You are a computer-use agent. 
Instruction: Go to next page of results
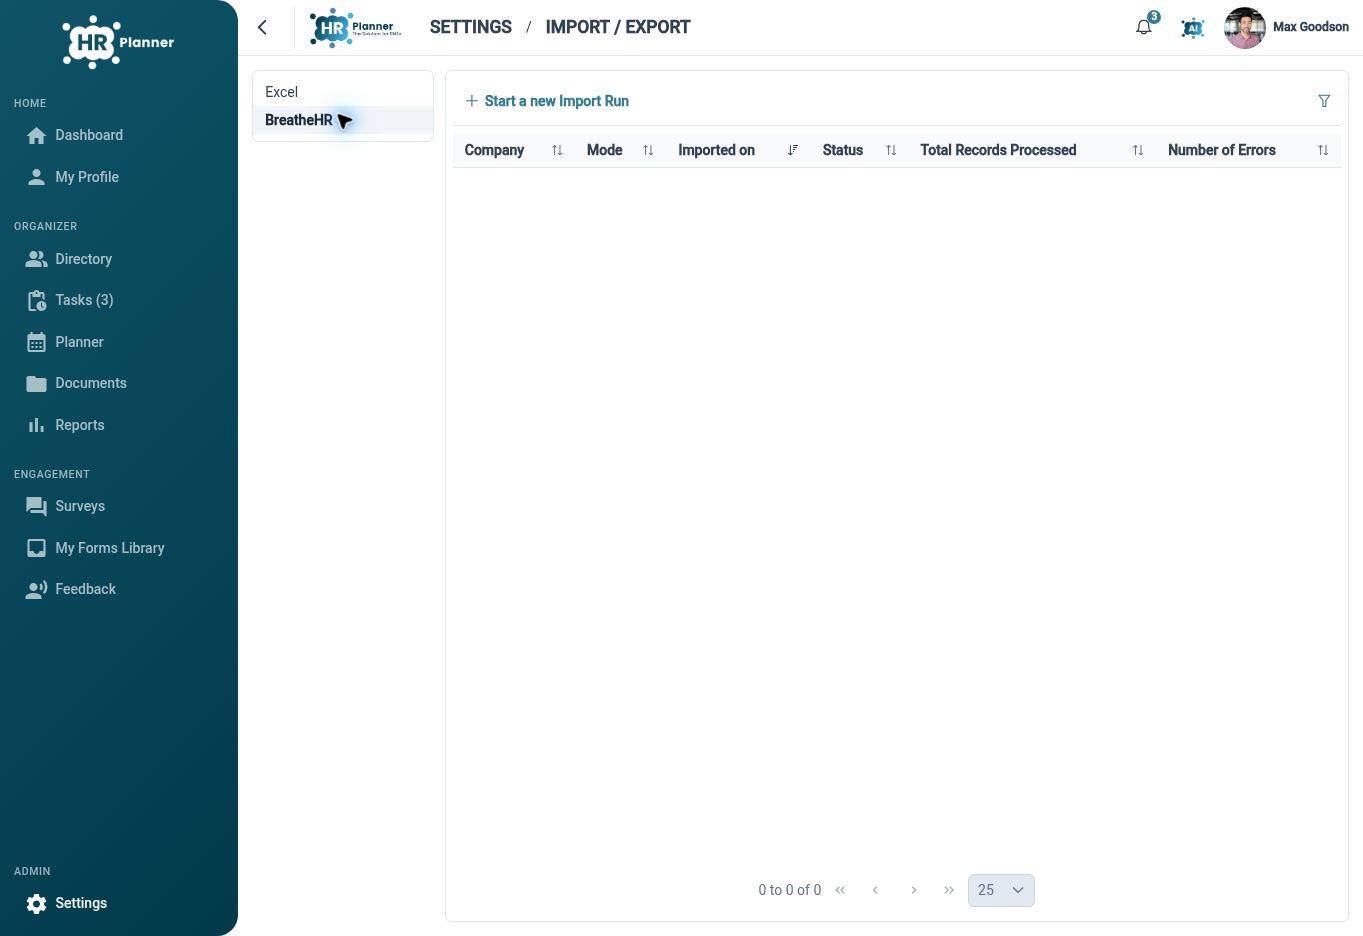point(913,890)
